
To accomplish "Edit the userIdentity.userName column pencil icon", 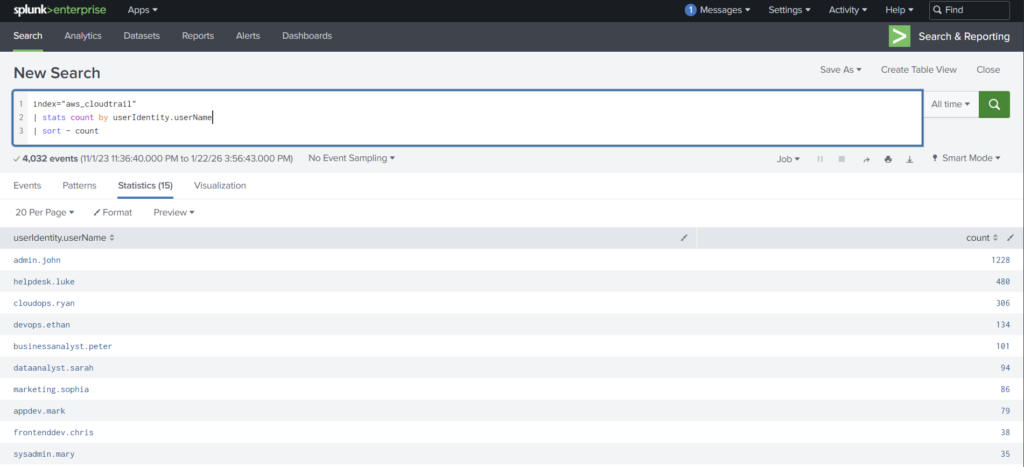I will click(x=684, y=238).
